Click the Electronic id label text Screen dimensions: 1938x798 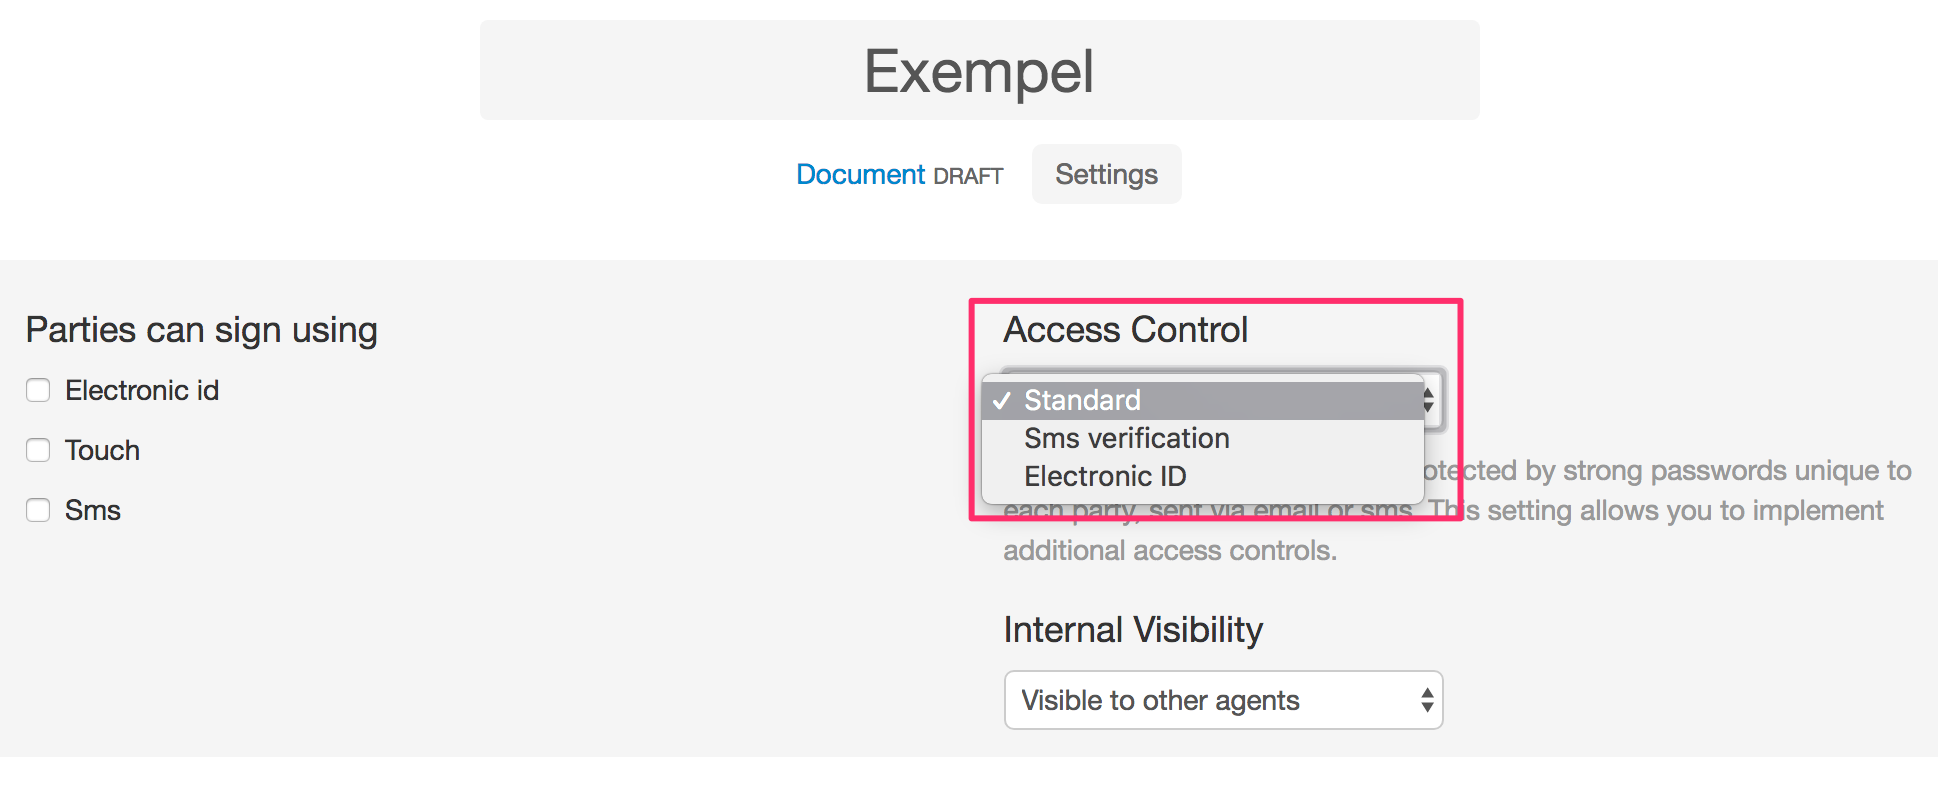pos(142,390)
